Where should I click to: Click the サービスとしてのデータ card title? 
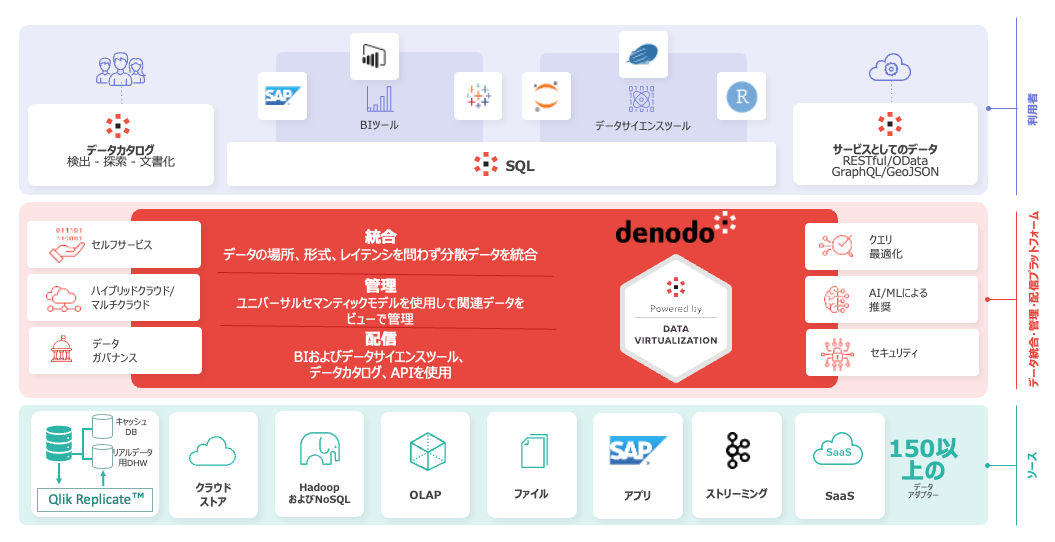pos(885,149)
